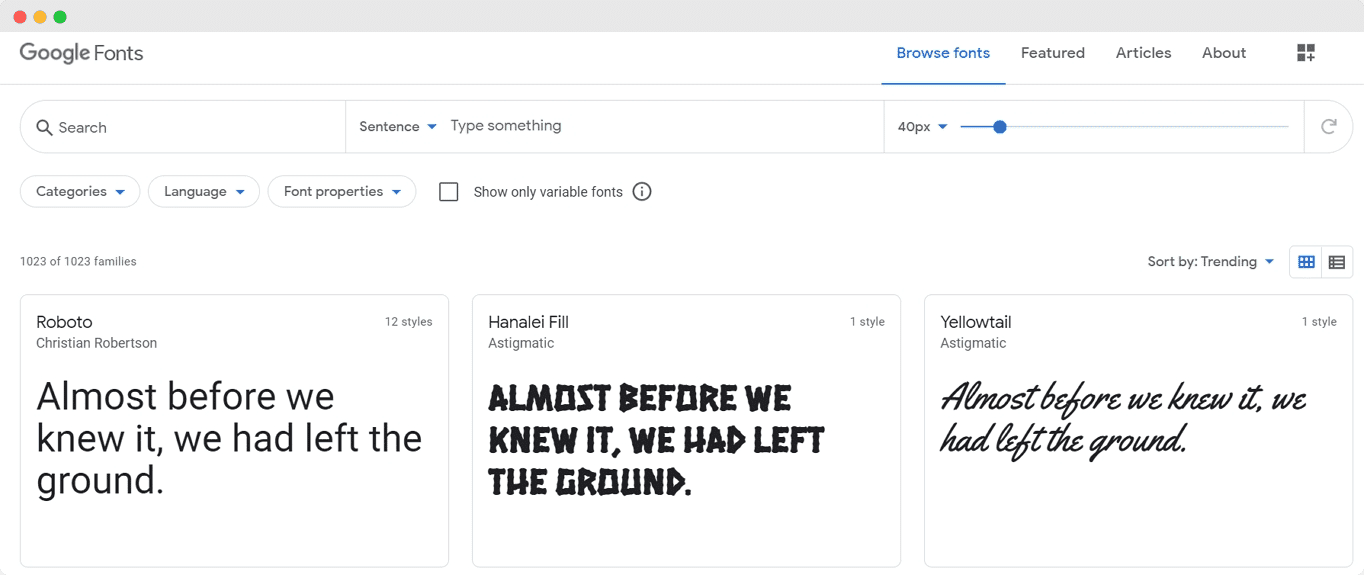Viewport: 1364px width, 575px height.
Task: Click 1 style label on Hanalei Fill
Action: click(867, 322)
